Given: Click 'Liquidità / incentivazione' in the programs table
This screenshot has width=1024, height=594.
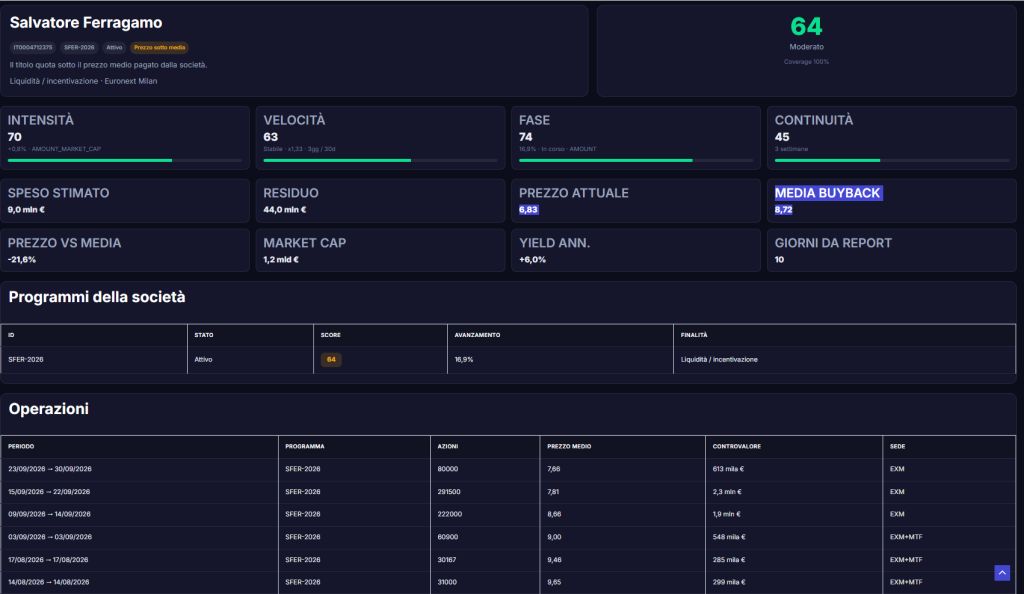Looking at the screenshot, I should coord(719,360).
